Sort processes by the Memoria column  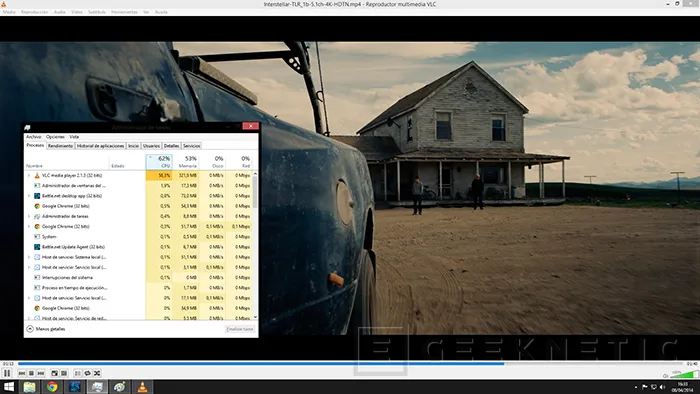click(186, 162)
